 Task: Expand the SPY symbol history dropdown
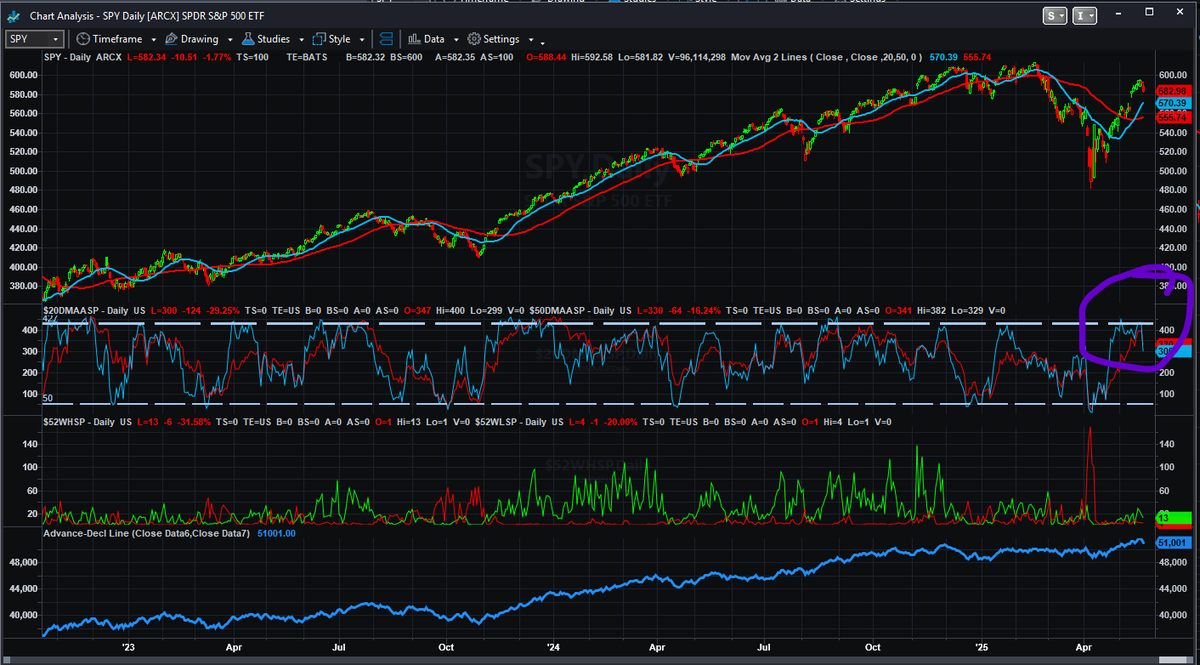click(56, 39)
